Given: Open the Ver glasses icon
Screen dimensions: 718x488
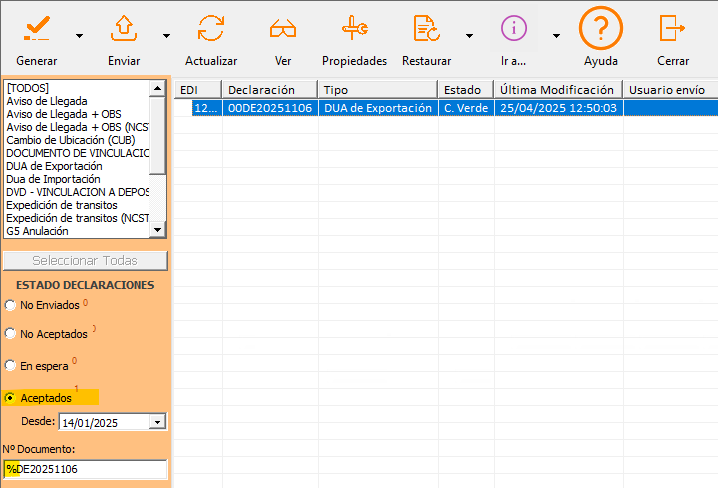Looking at the screenshot, I should coord(283,28).
